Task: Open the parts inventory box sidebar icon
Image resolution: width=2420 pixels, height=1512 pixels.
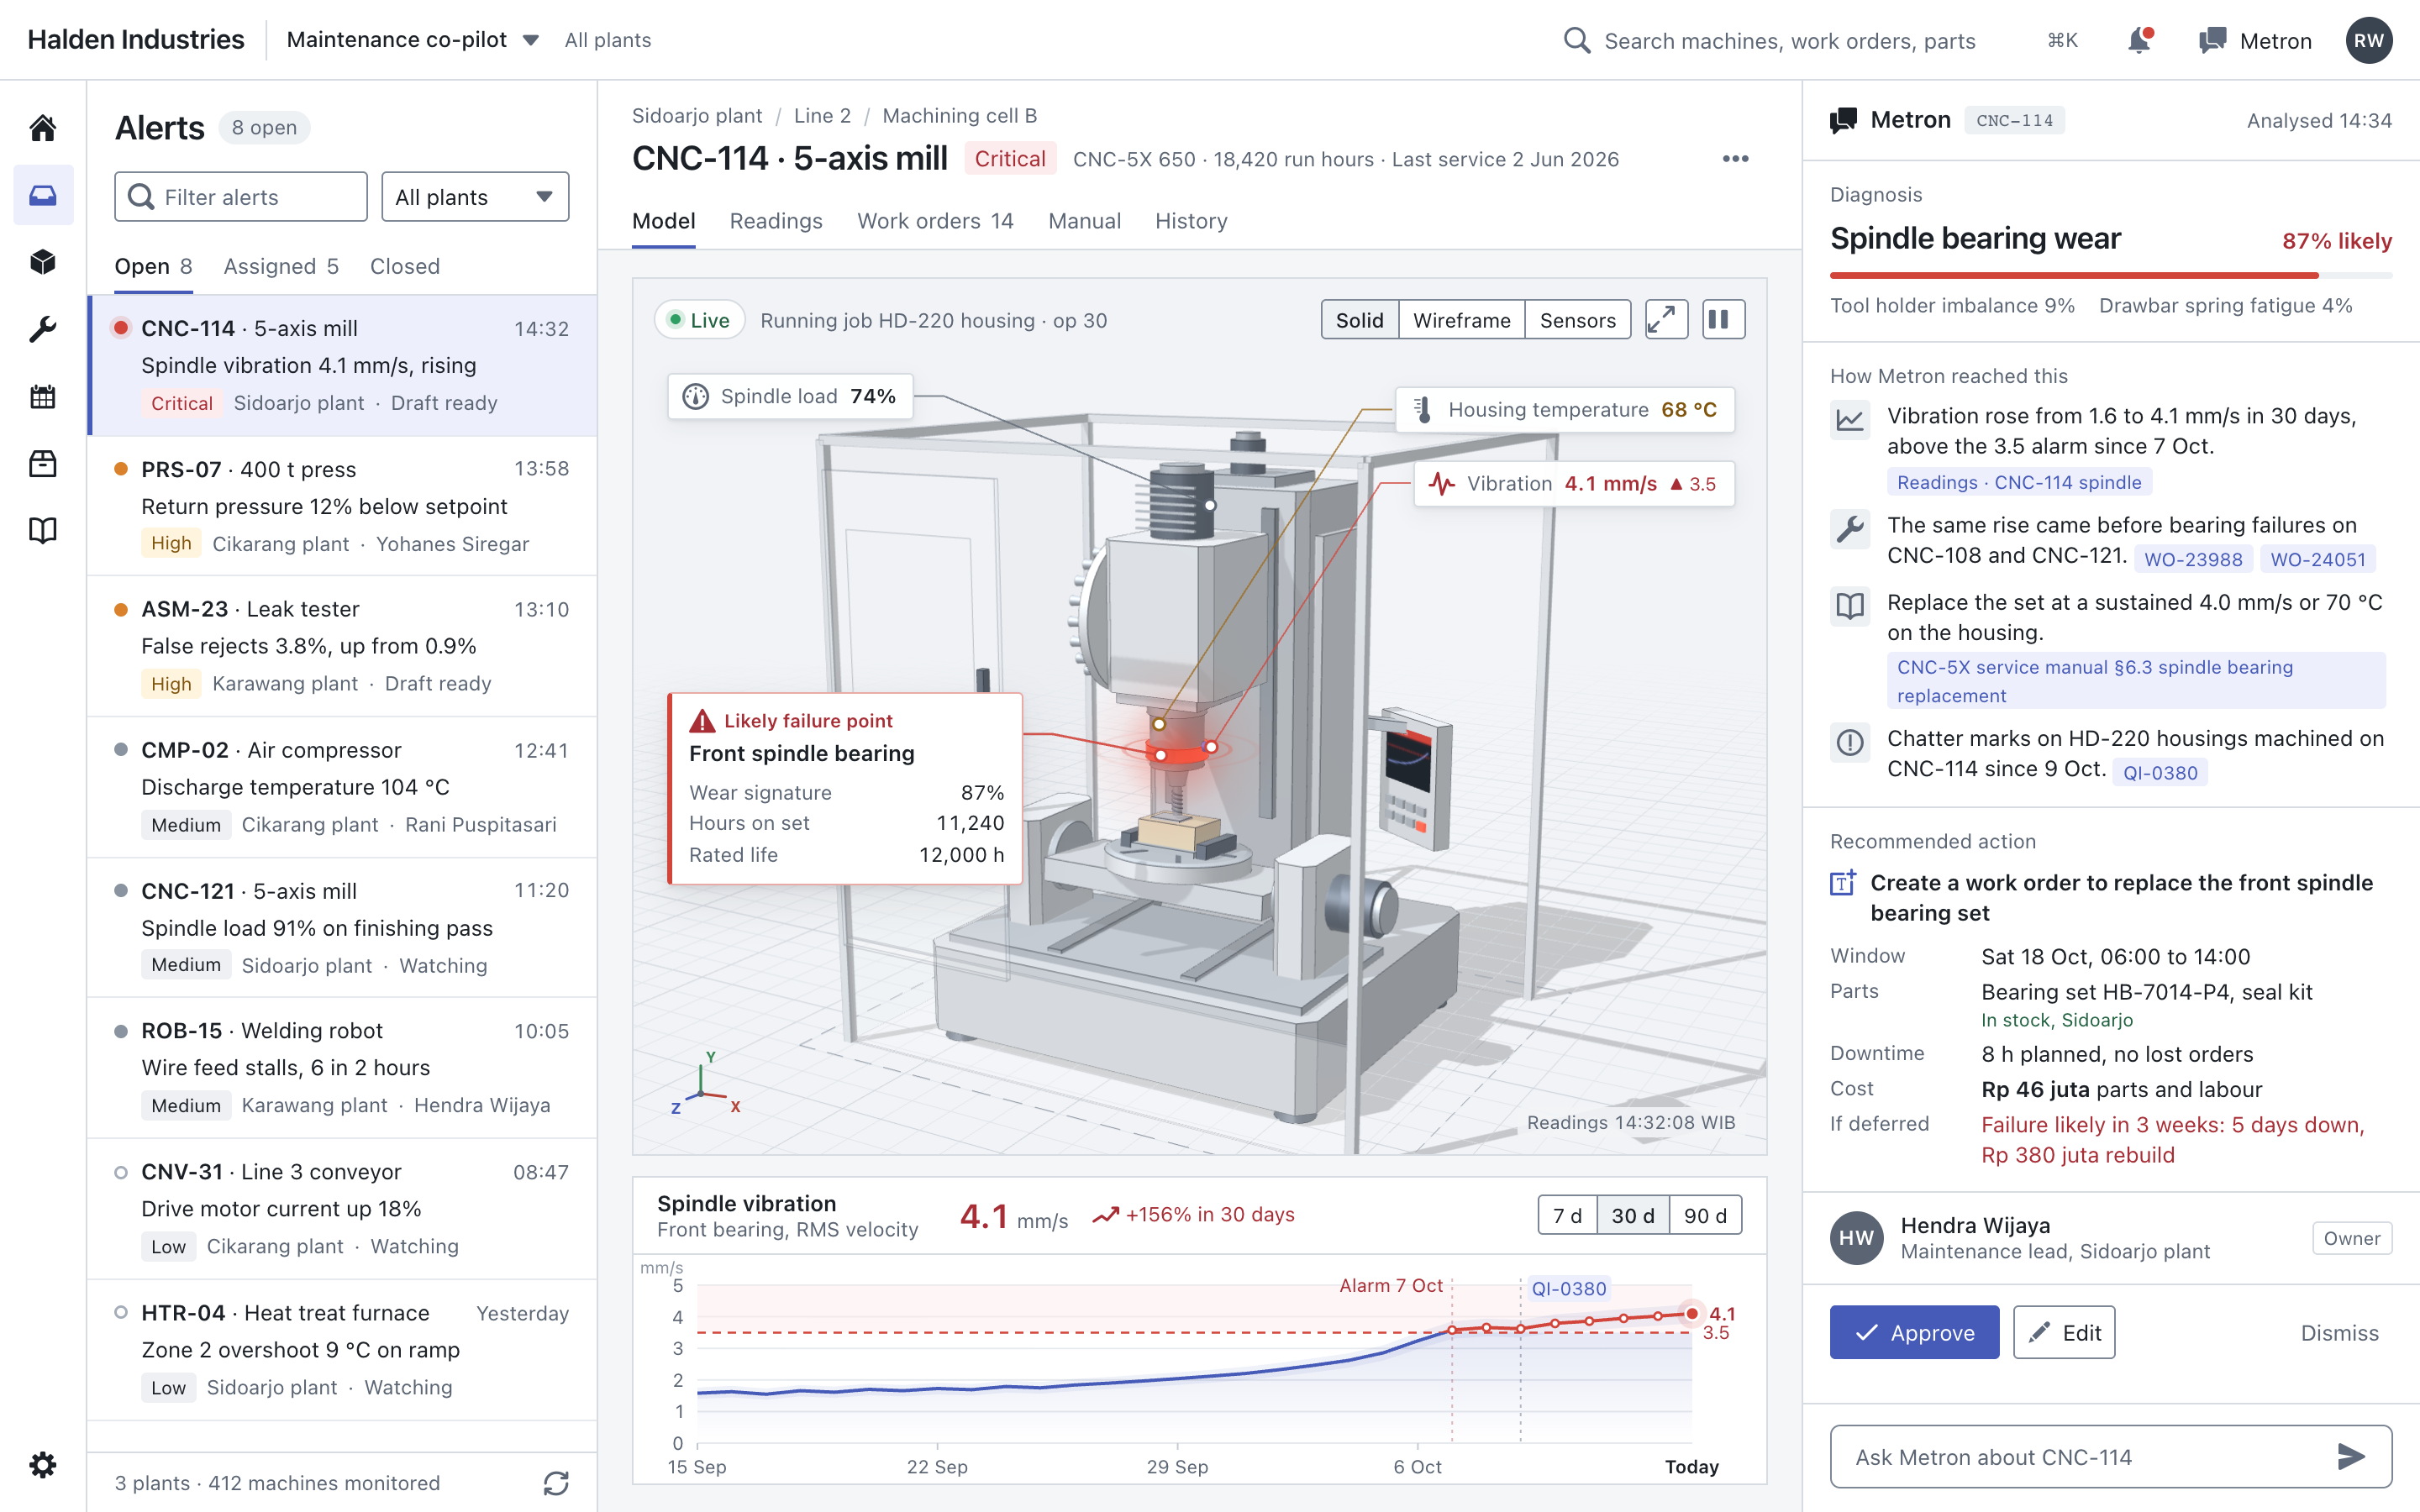Action: click(43, 463)
